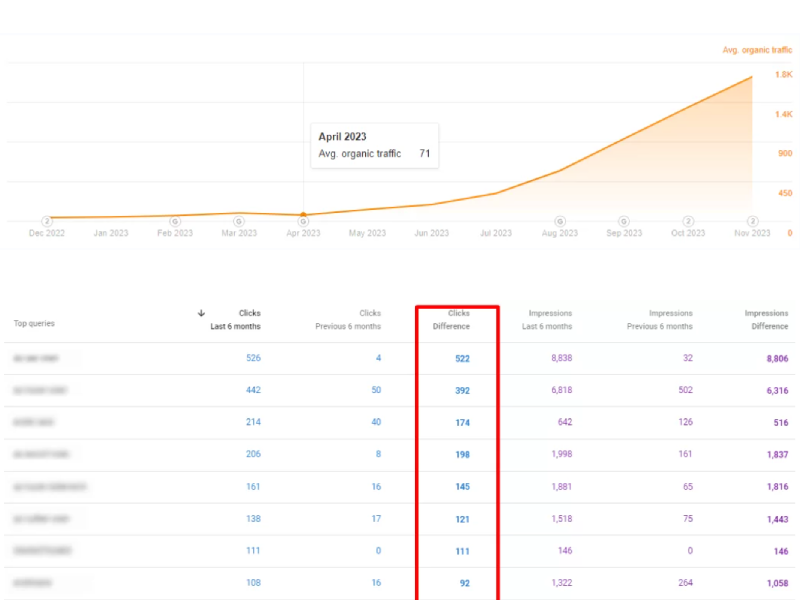Click the Impressions Difference column header
This screenshot has height=600, width=800.
coord(765,320)
